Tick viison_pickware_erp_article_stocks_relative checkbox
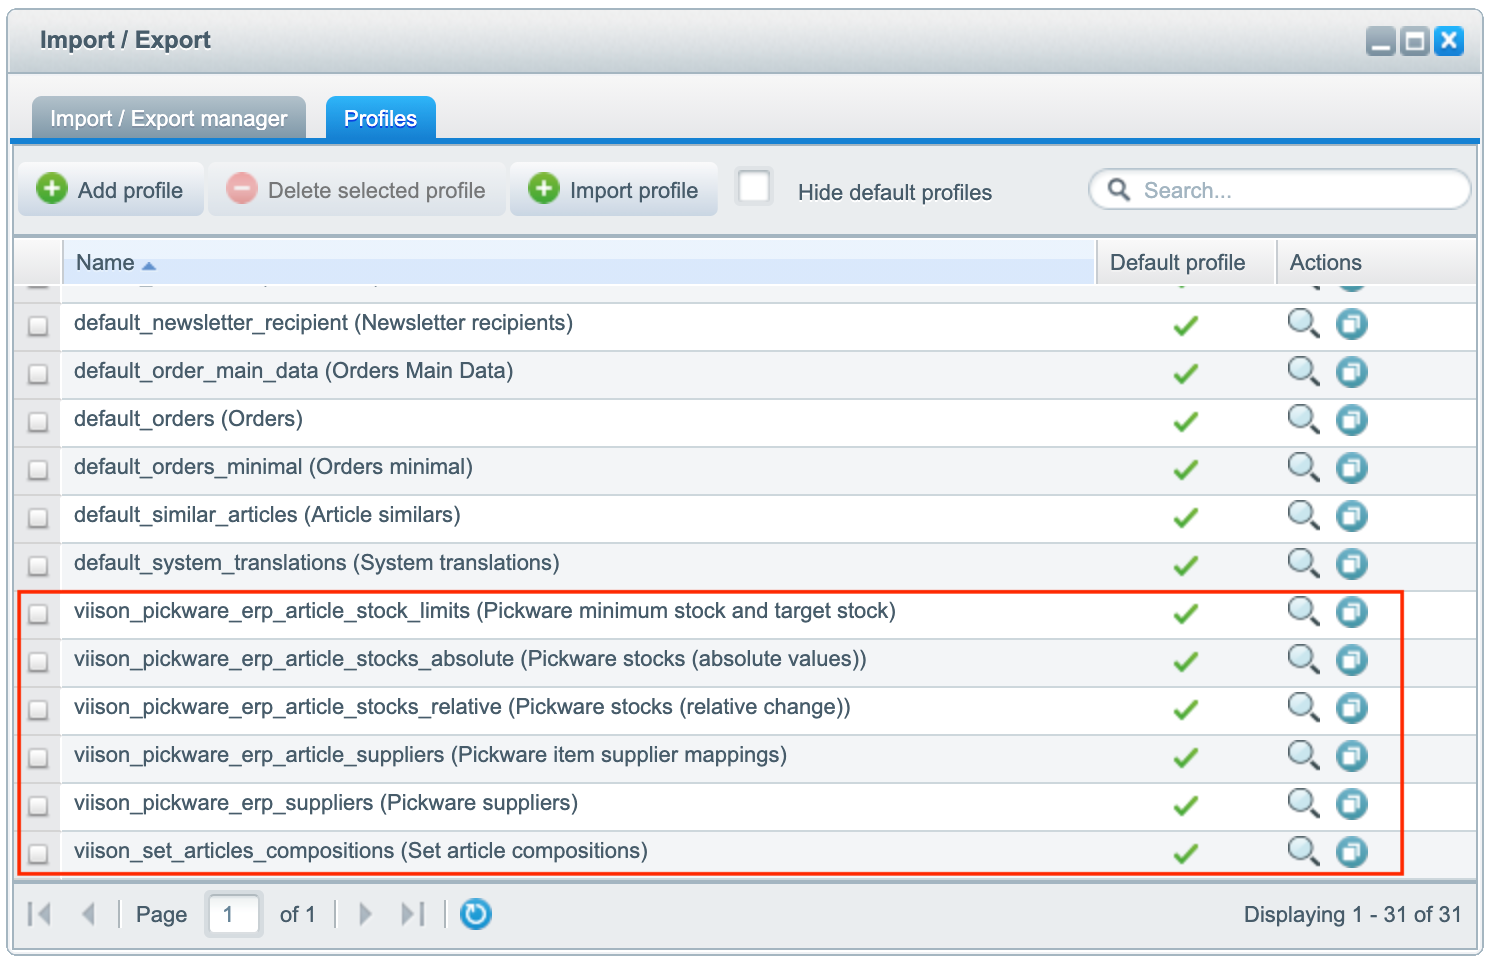Image resolution: width=1490 pixels, height=962 pixels. 38,710
